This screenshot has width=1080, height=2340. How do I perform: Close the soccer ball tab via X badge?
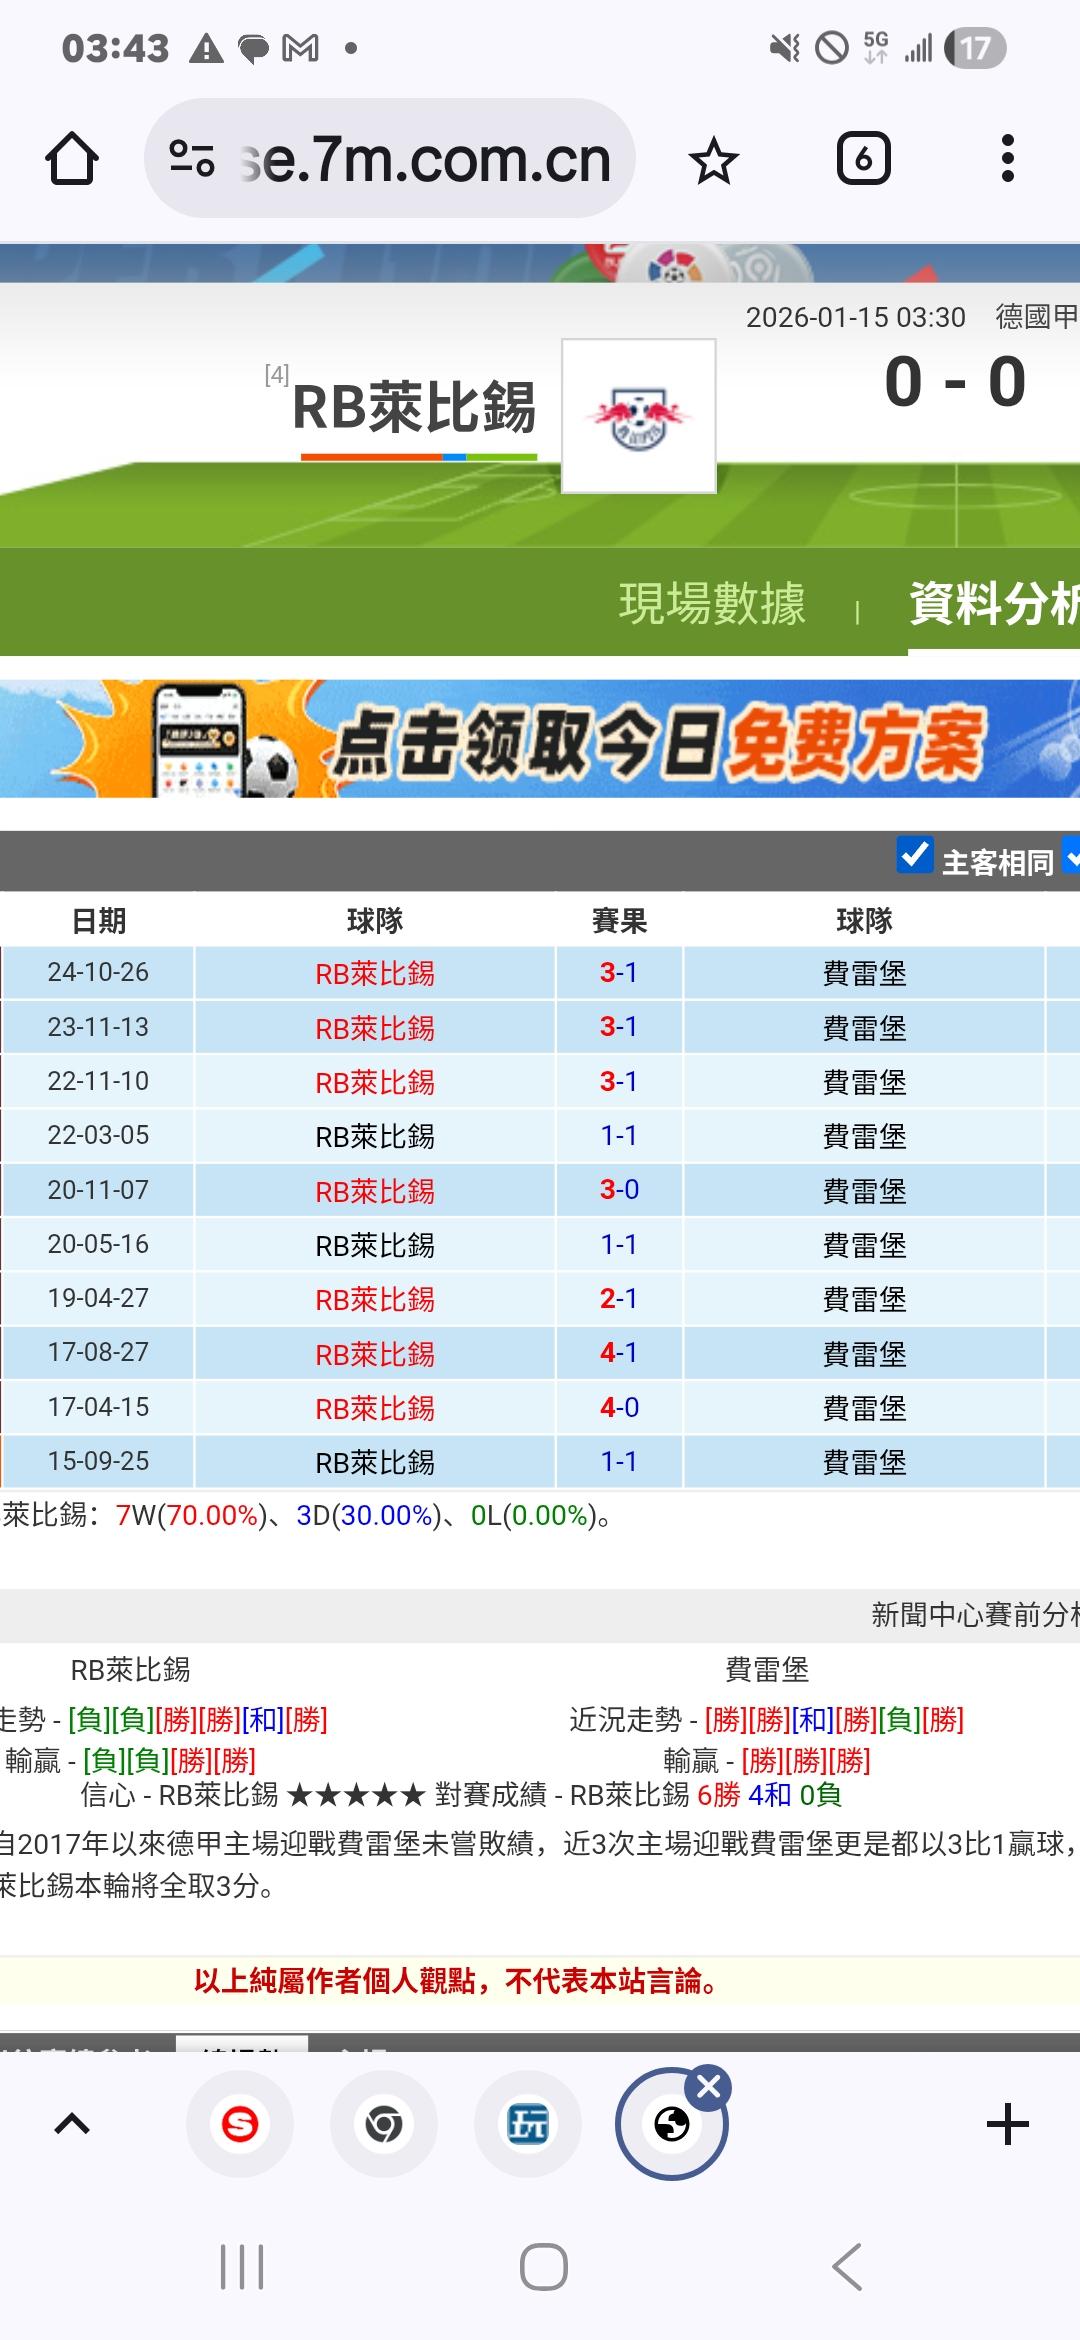click(x=709, y=2087)
